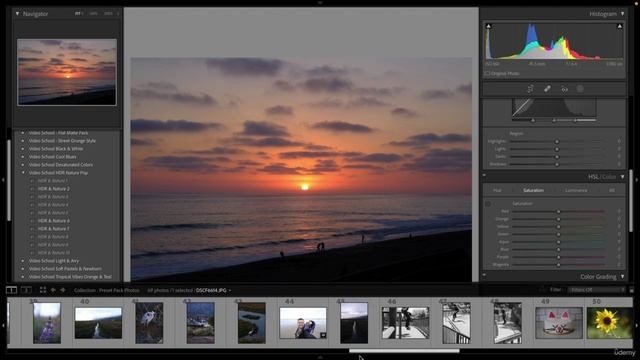Switch to the Saturation tab
The height and width of the screenshot is (360, 640).
coord(533,190)
